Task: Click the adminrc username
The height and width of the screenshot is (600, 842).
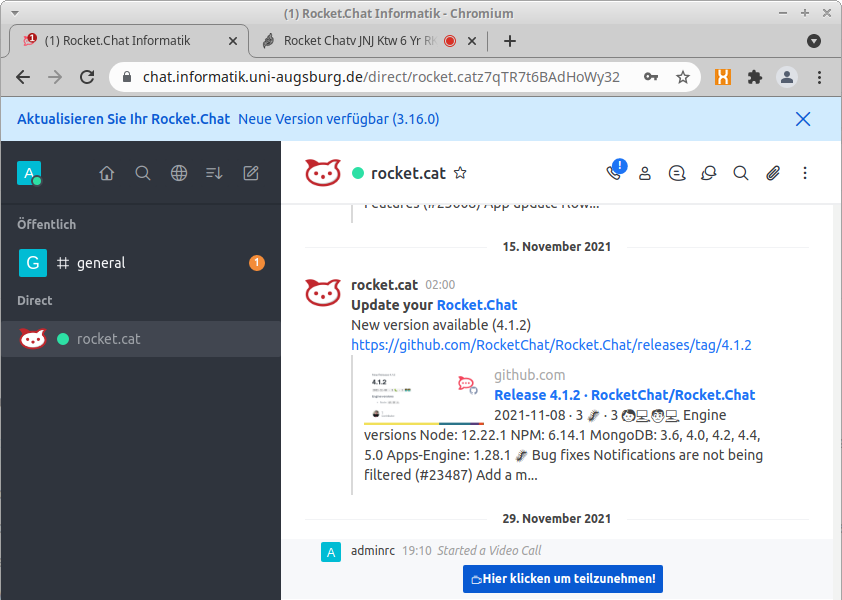Action: [x=373, y=551]
